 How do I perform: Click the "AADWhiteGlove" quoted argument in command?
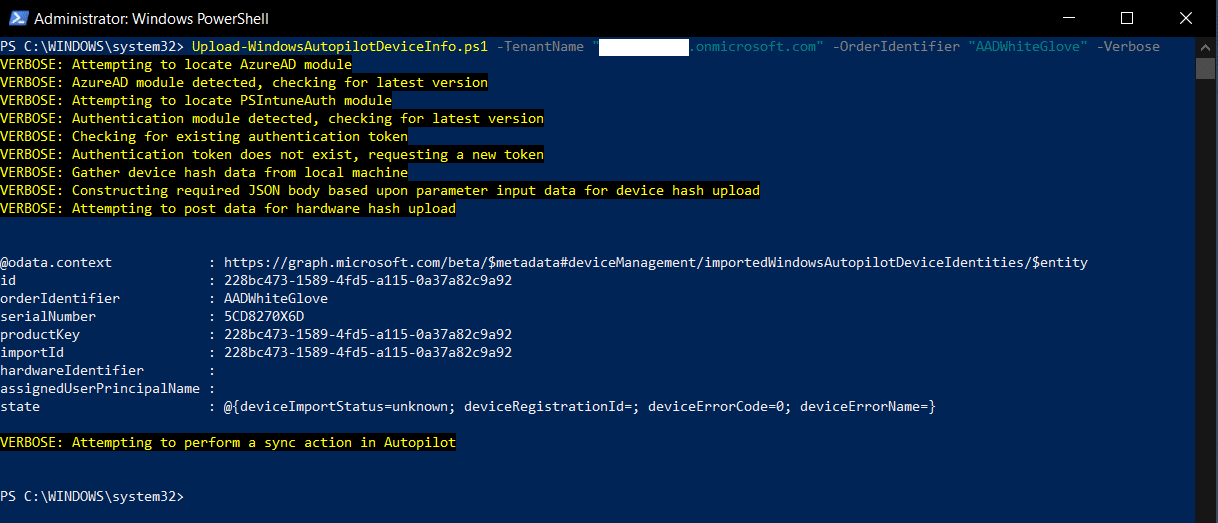click(x=1027, y=46)
